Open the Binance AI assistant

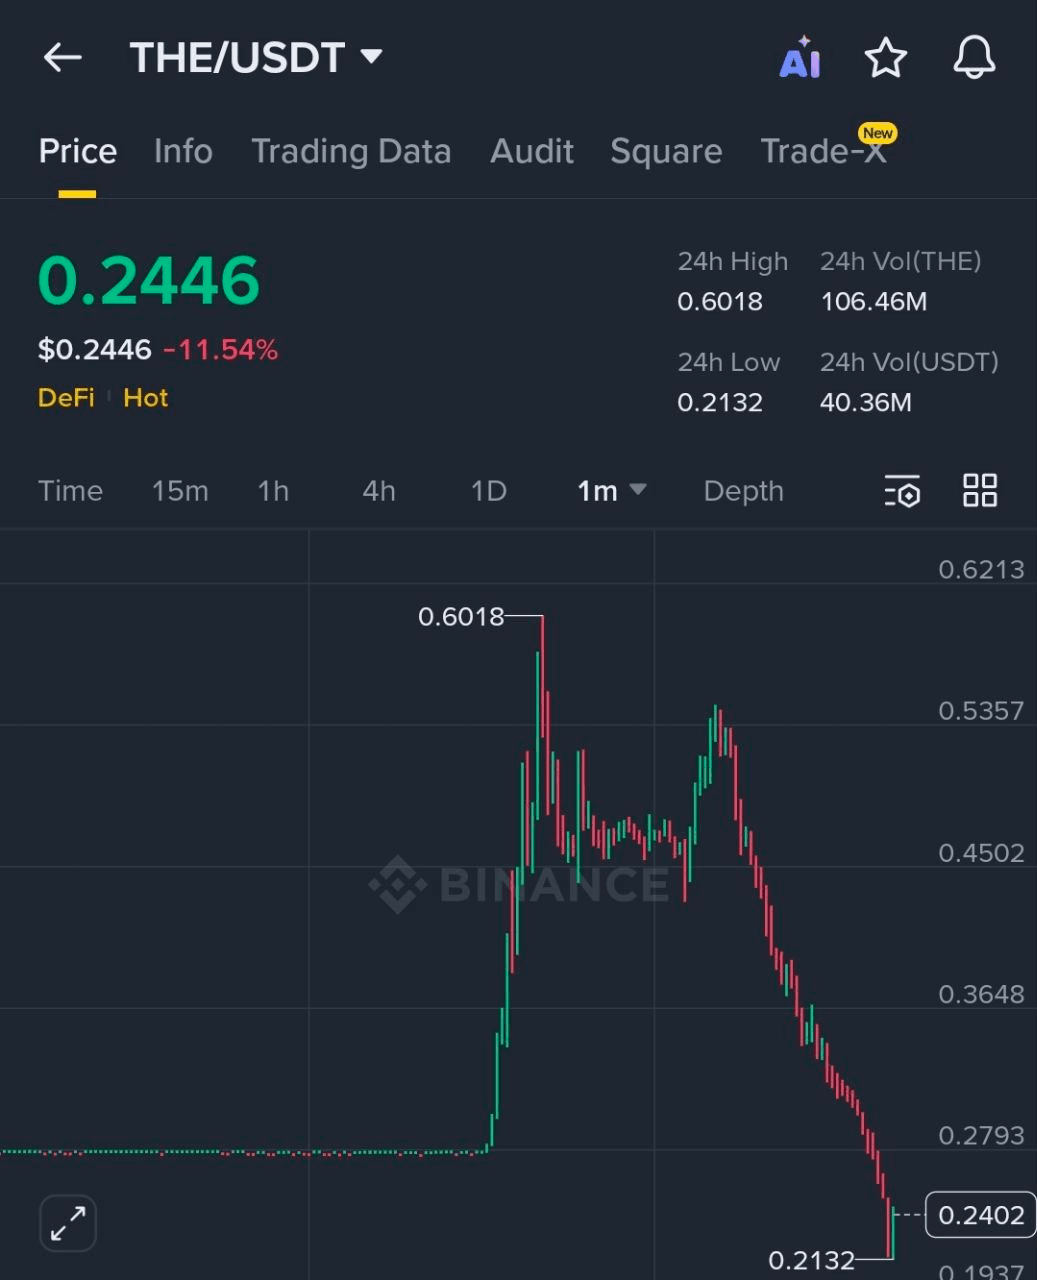[x=799, y=59]
